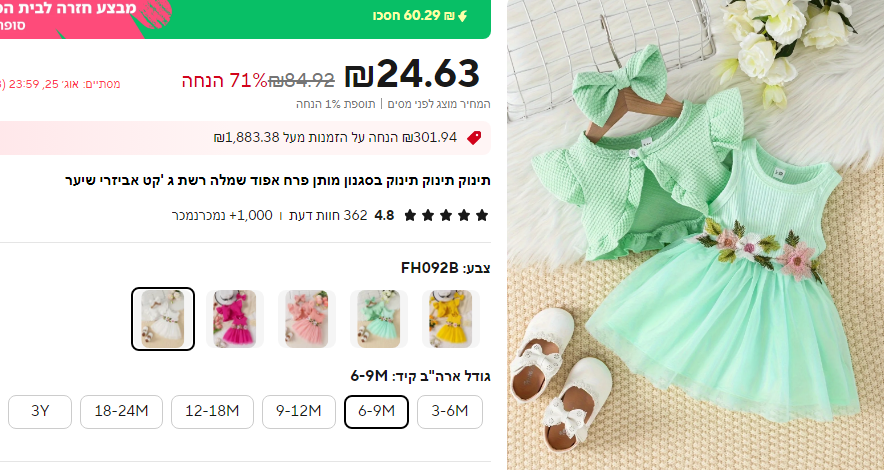Viewport: 884px width, 470px height.
Task: Select the mint green dress swatch
Action: tap(379, 319)
